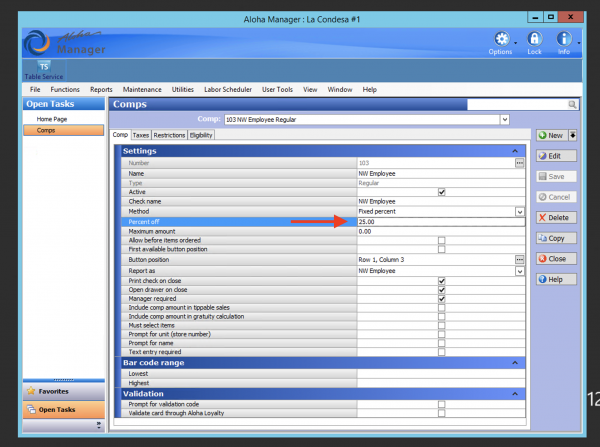Enable Prompt for unit (store number) checkbox
This screenshot has width=600, height=447.
coord(442,334)
